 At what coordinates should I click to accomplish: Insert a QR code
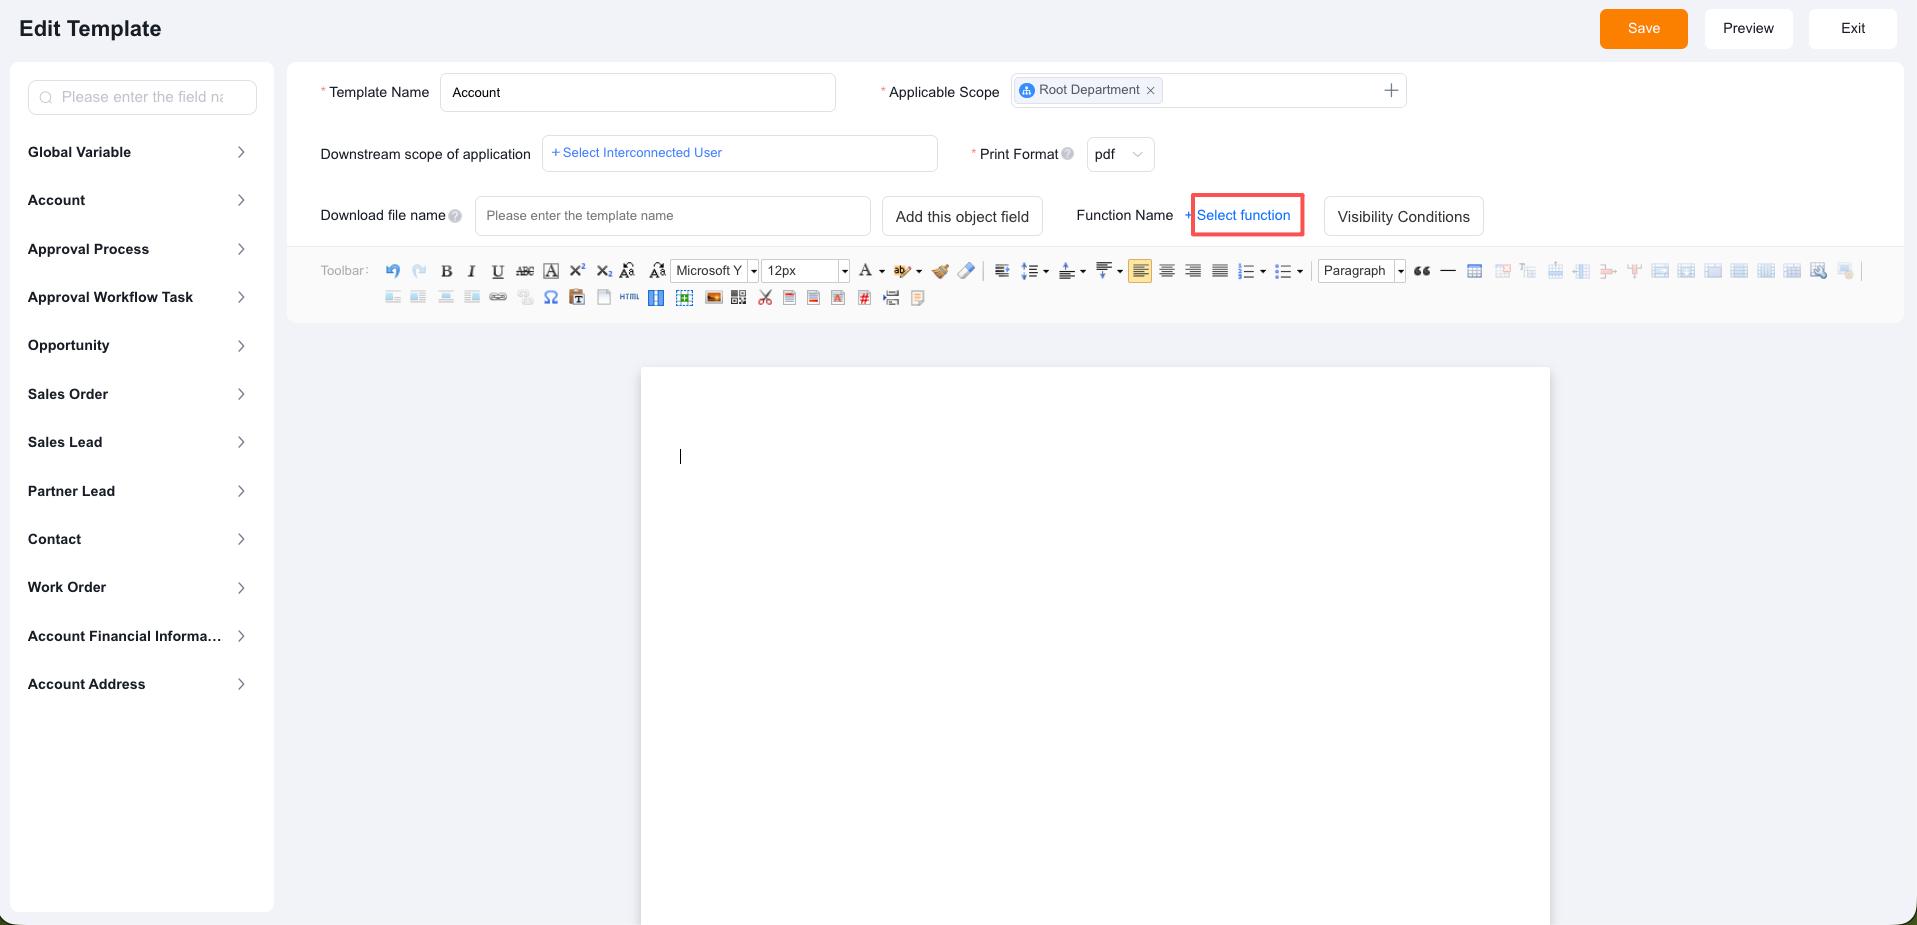(x=739, y=298)
